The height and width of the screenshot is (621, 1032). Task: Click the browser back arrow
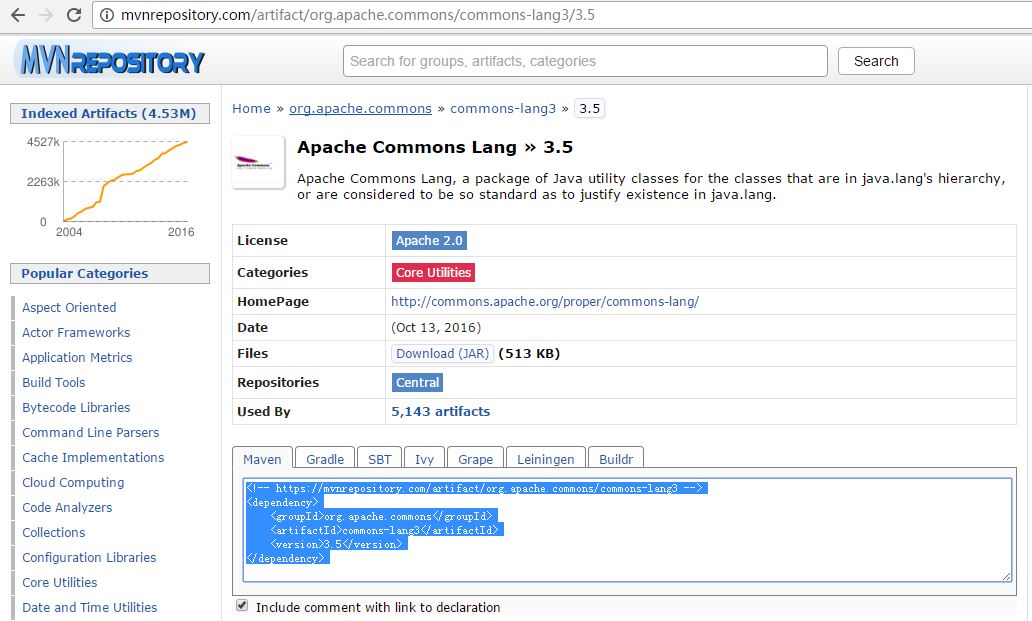pos(18,14)
